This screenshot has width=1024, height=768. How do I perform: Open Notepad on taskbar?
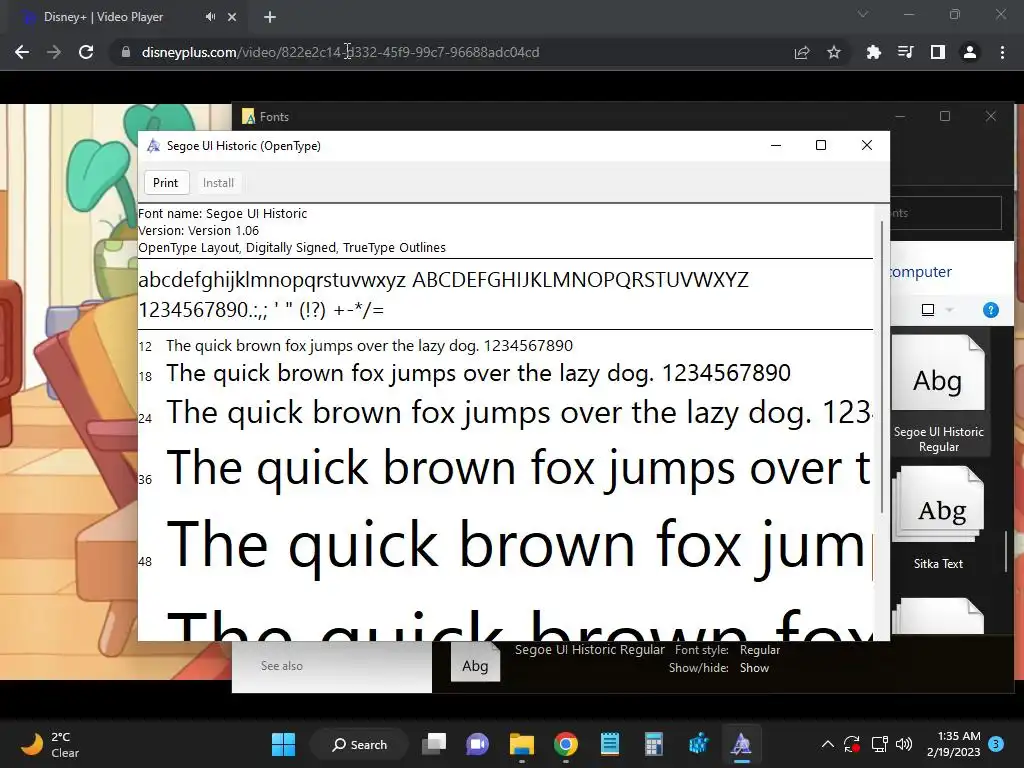[x=610, y=744]
